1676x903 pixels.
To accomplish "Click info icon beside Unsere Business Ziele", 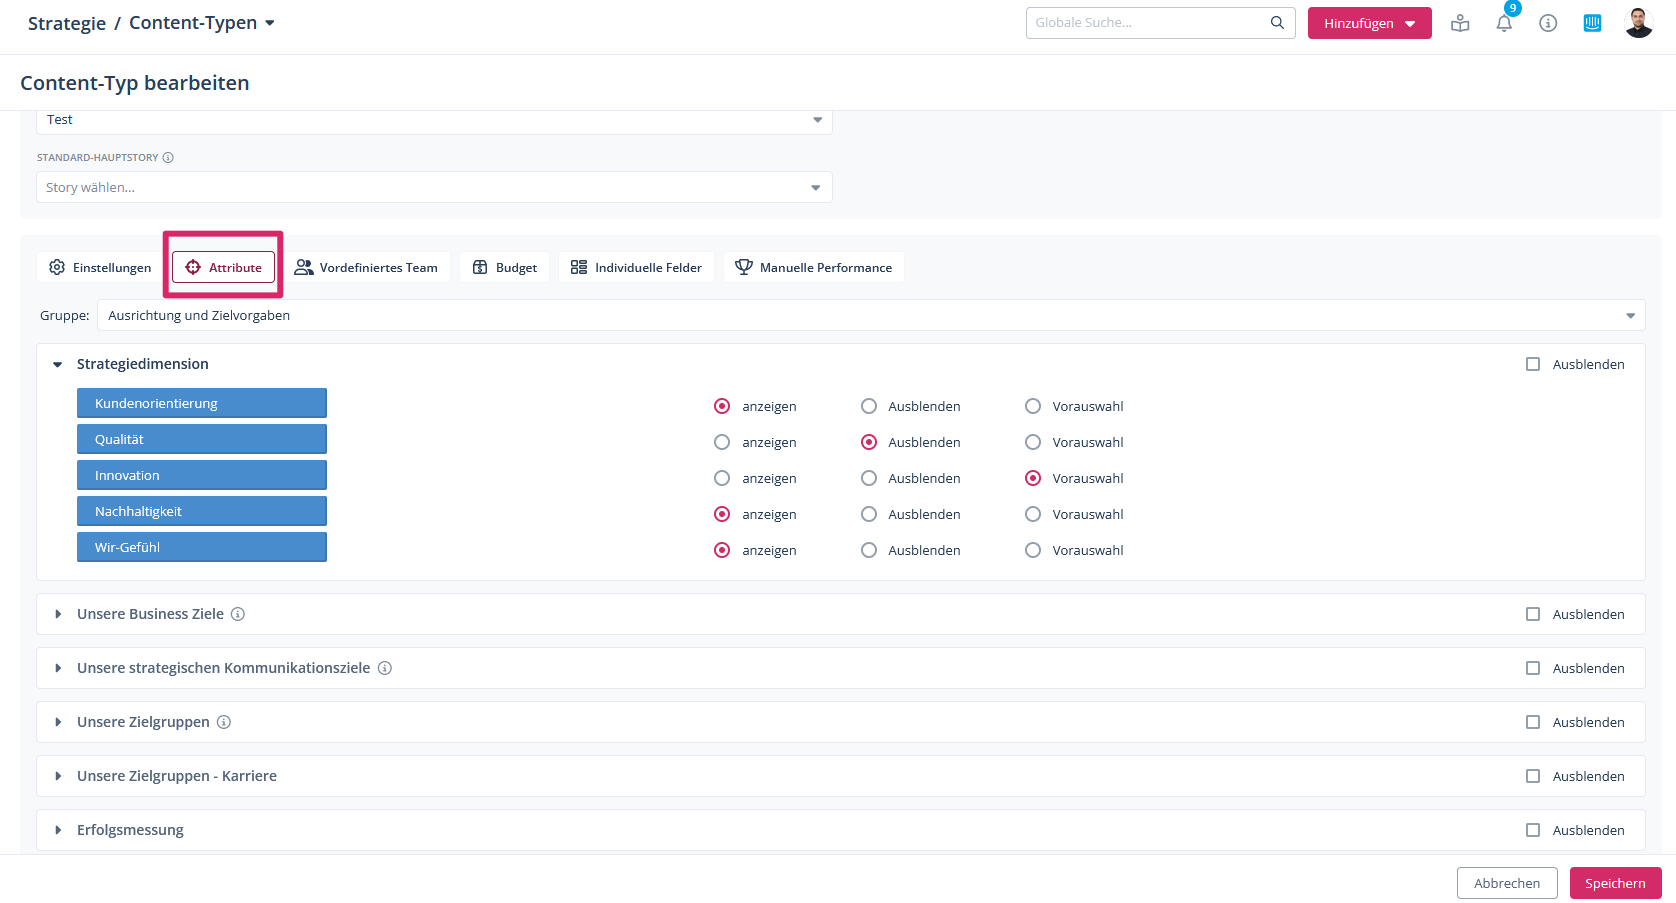I will 238,614.
